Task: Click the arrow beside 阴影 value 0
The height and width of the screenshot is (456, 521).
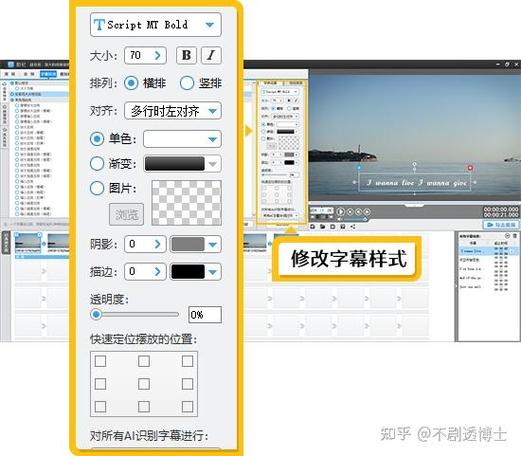Action: (158, 244)
